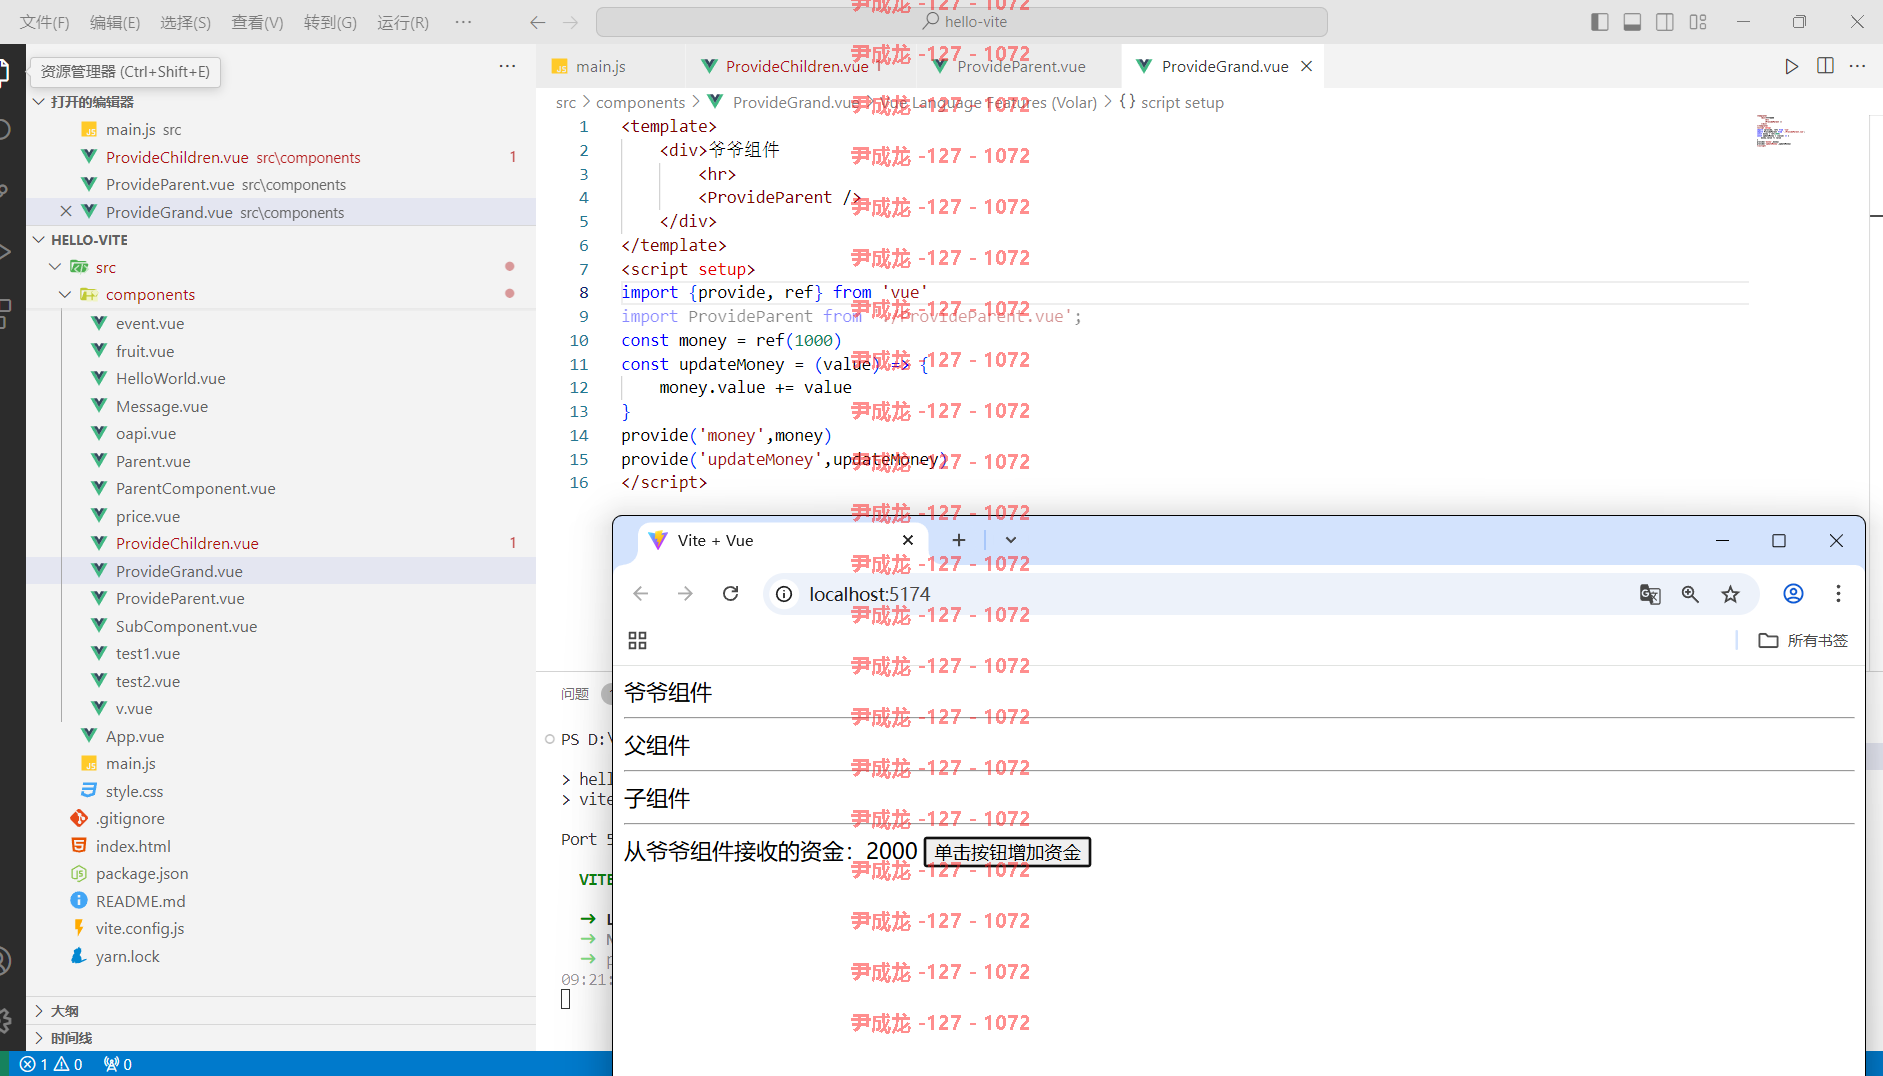
Task: Open editor more actions ellipsis
Action: click(1858, 66)
